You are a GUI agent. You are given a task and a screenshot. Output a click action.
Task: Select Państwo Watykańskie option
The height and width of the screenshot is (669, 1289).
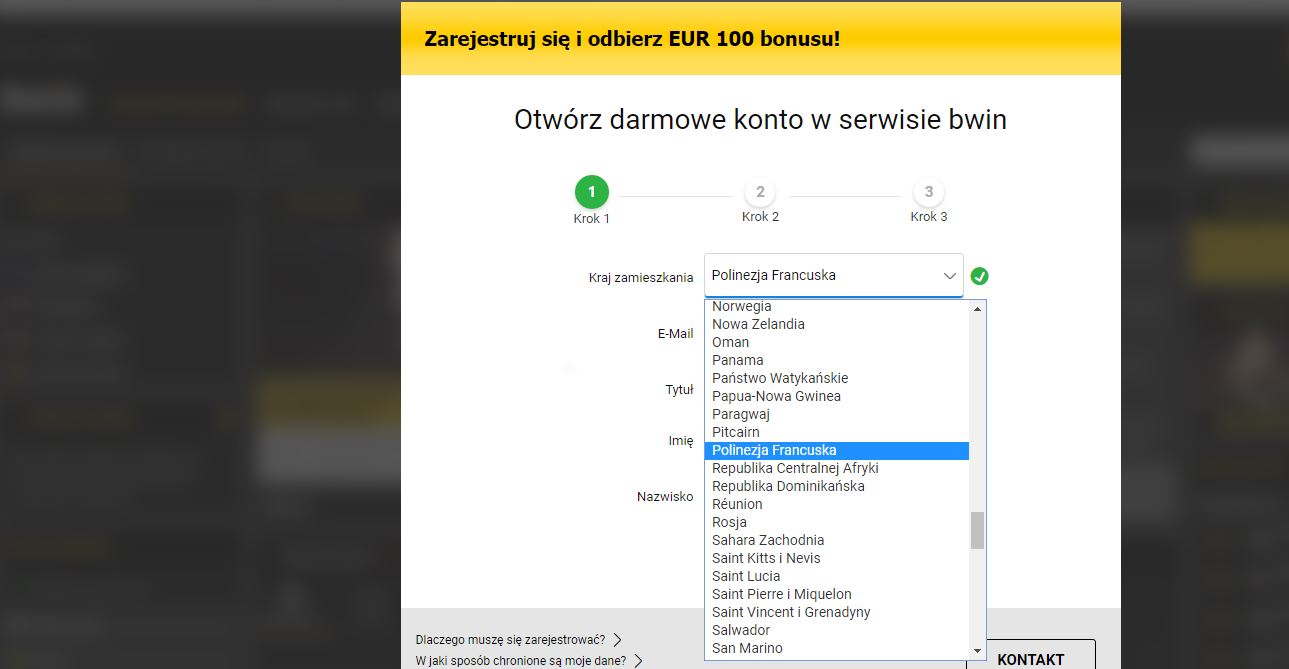(837, 378)
